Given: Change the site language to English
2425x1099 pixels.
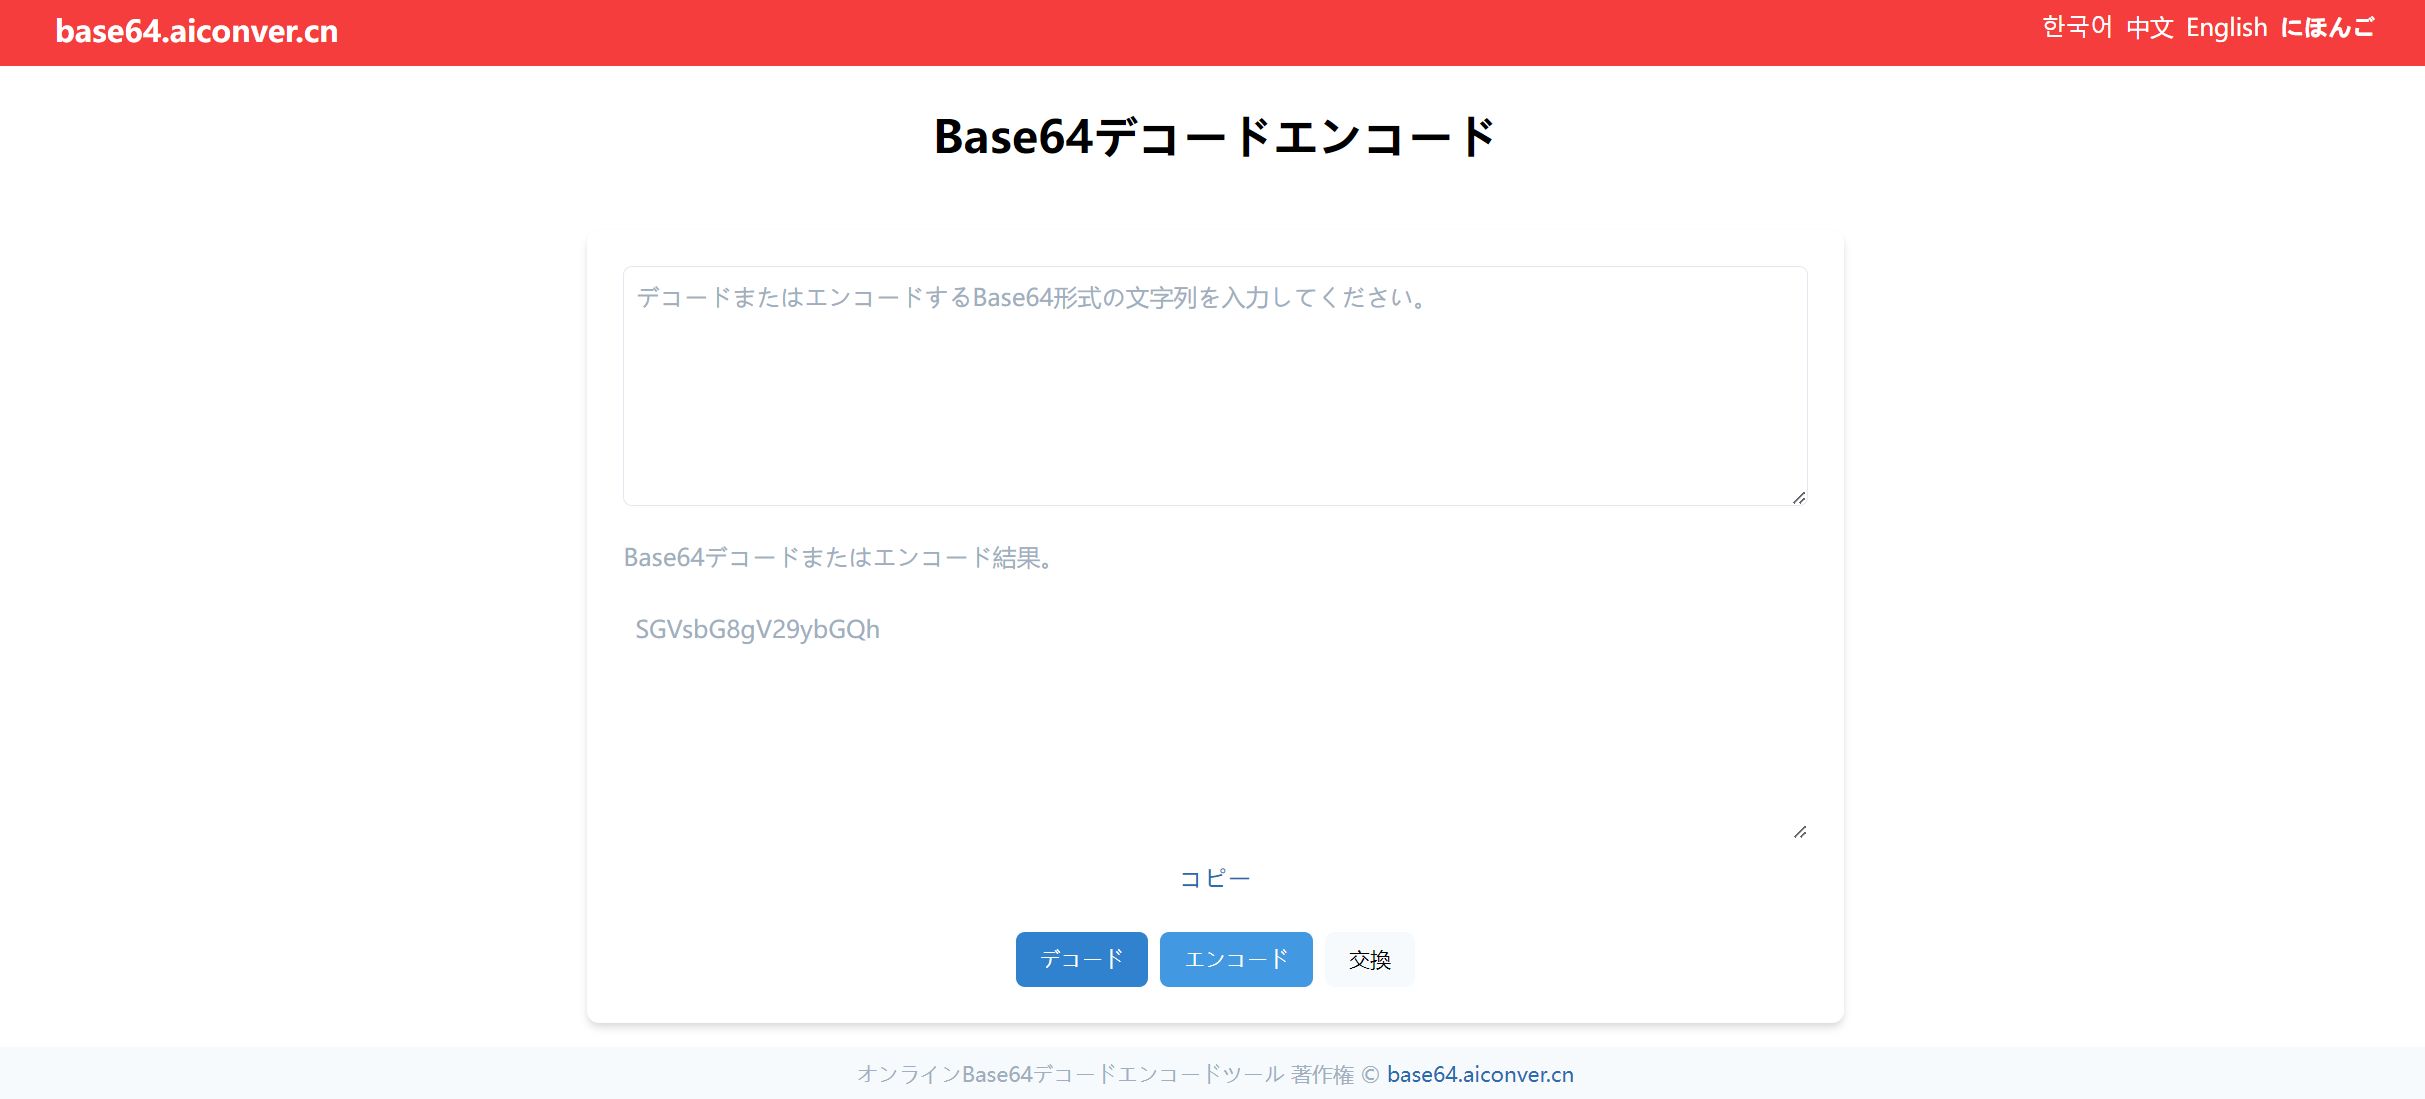Looking at the screenshot, I should (2226, 27).
